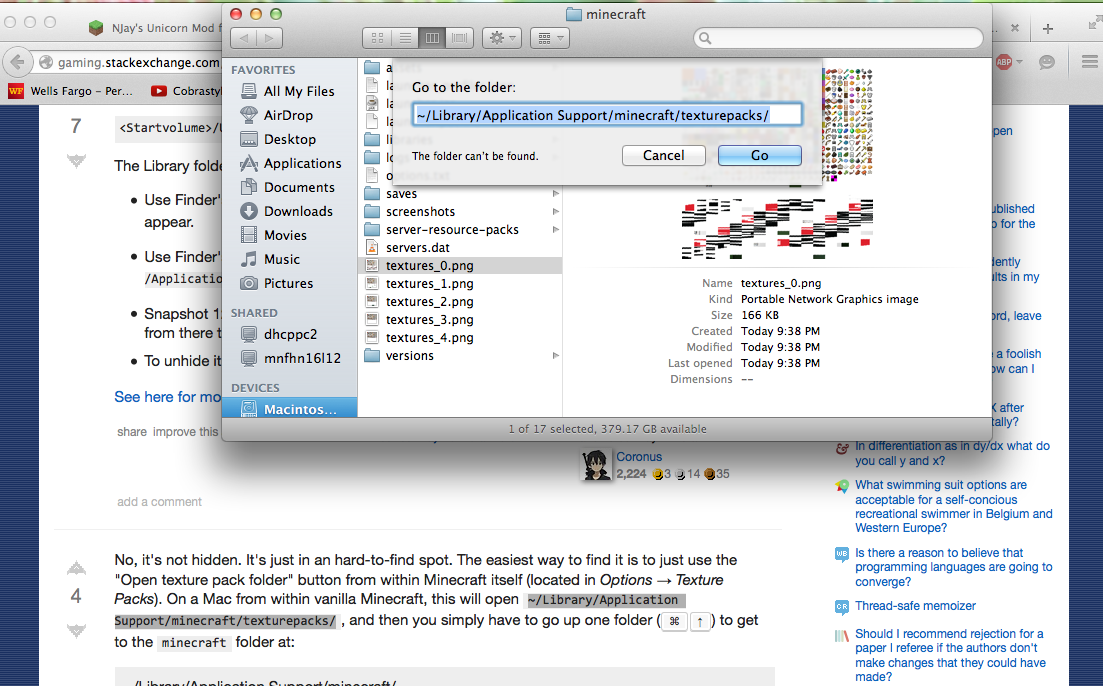
Task: Click Finder forward navigation arrow
Action: tap(269, 38)
